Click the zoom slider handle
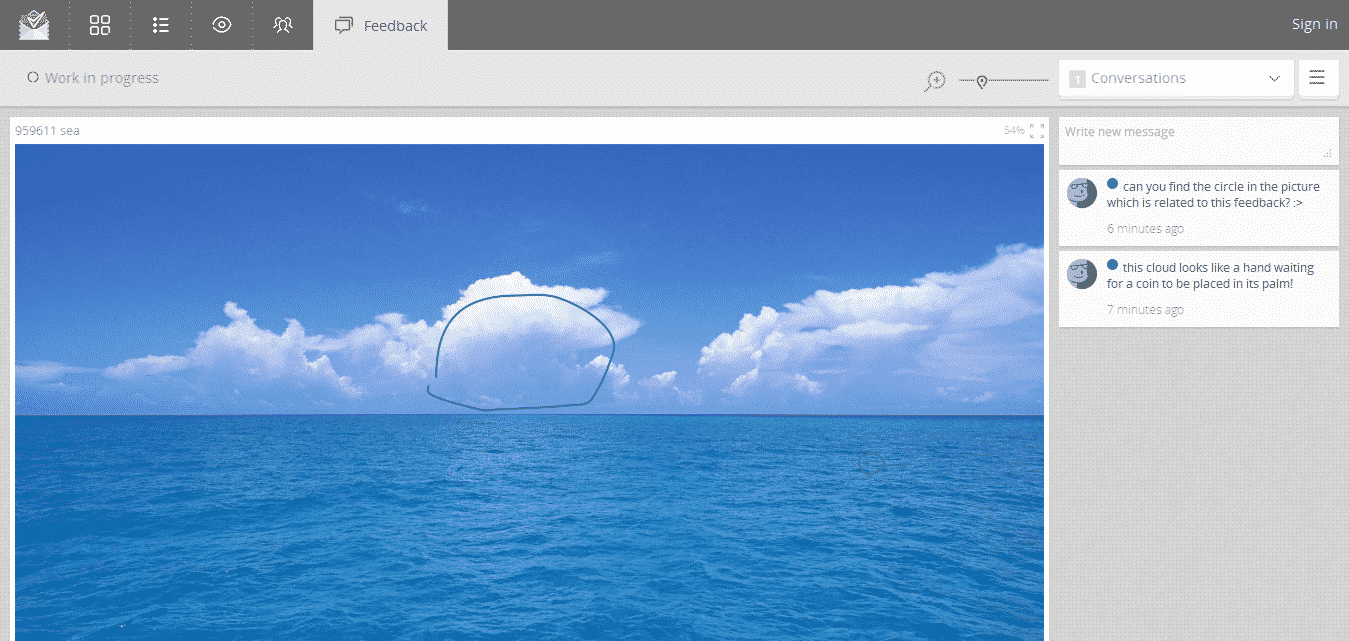This screenshot has width=1349, height=641. [x=982, y=81]
